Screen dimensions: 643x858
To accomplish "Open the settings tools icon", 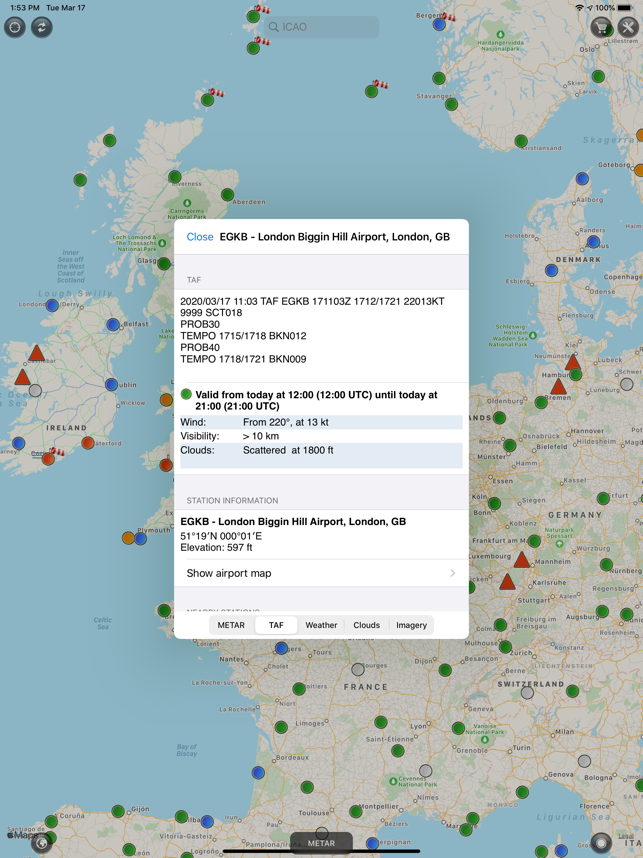I will tap(628, 27).
